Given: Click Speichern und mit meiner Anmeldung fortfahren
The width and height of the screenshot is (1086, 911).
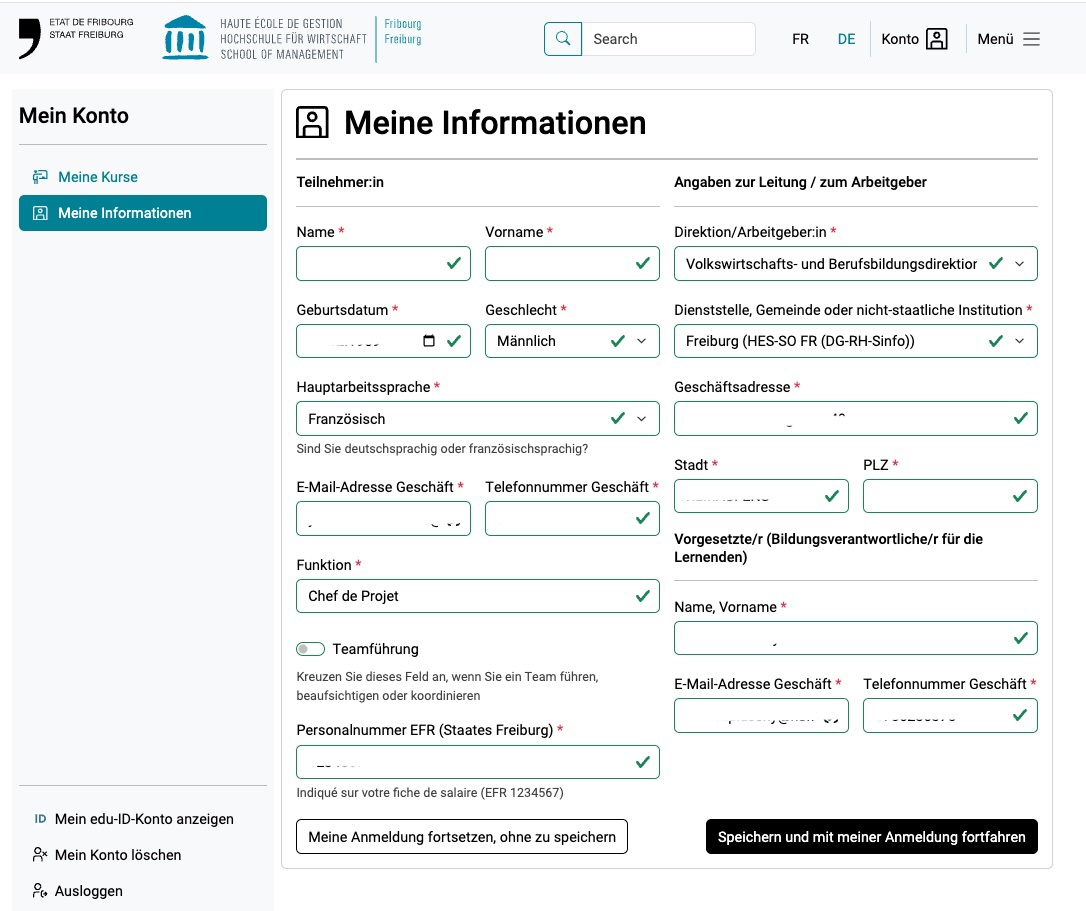Looking at the screenshot, I should (871, 837).
